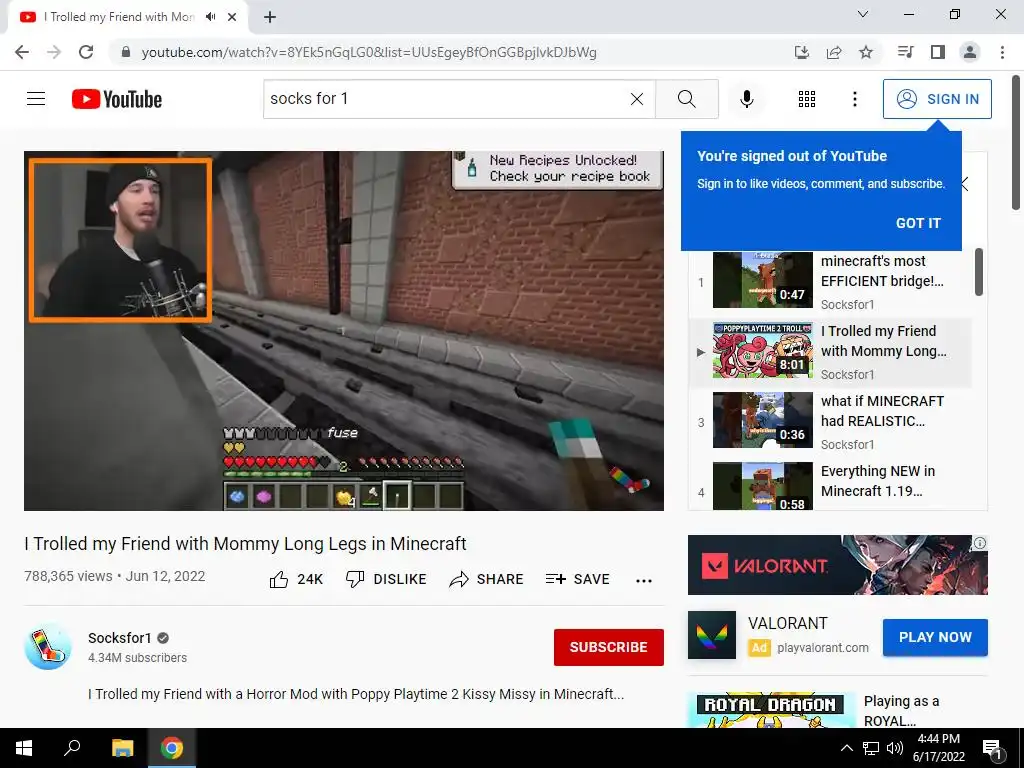The image size is (1024, 768).
Task: Open more actions ellipsis under video
Action: coord(644,581)
